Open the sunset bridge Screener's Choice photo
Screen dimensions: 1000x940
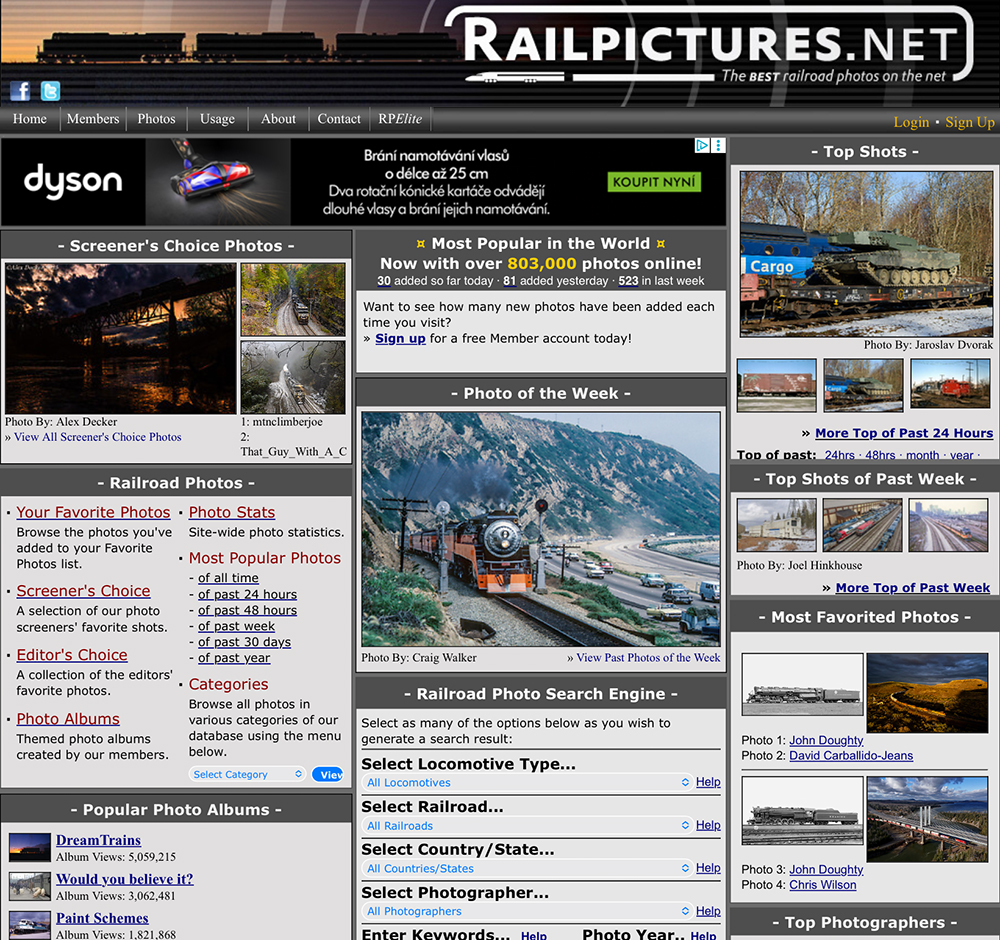pyautogui.click(x=120, y=338)
